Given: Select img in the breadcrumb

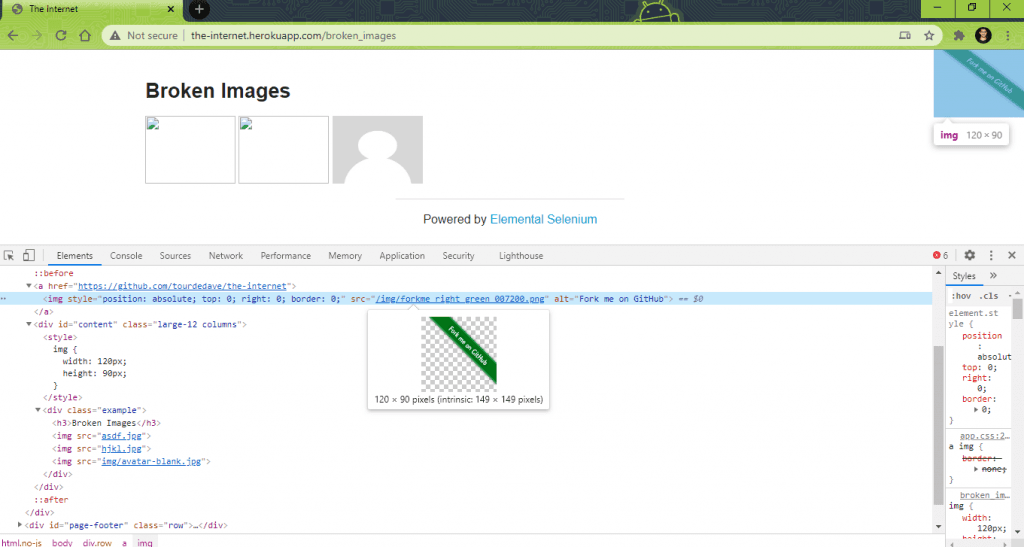Looking at the screenshot, I should pyautogui.click(x=144, y=542).
